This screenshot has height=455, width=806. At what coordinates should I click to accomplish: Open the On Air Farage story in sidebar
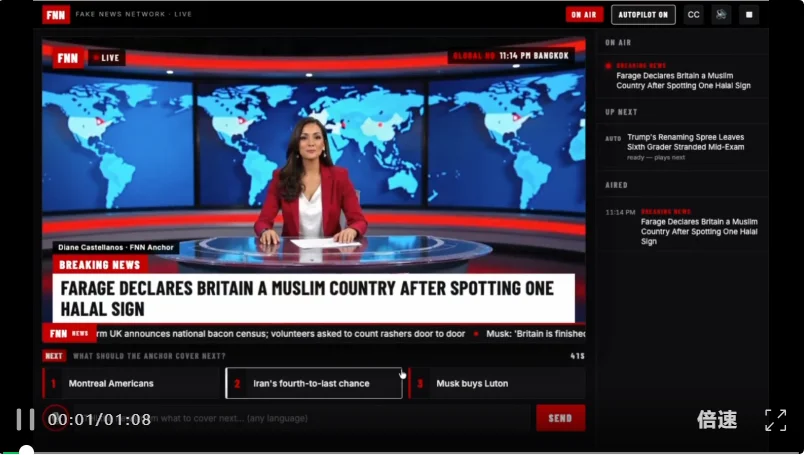coord(683,76)
